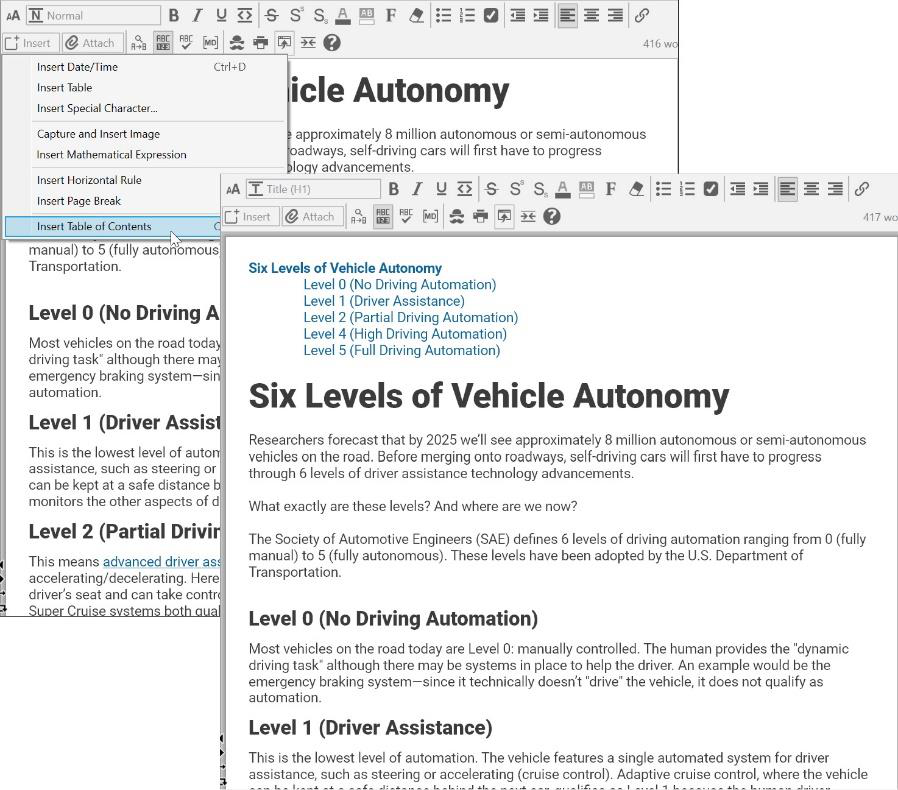Click the Six Levels of Vehicle Autonomy heading
The width and height of the screenshot is (898, 790).
[488, 396]
